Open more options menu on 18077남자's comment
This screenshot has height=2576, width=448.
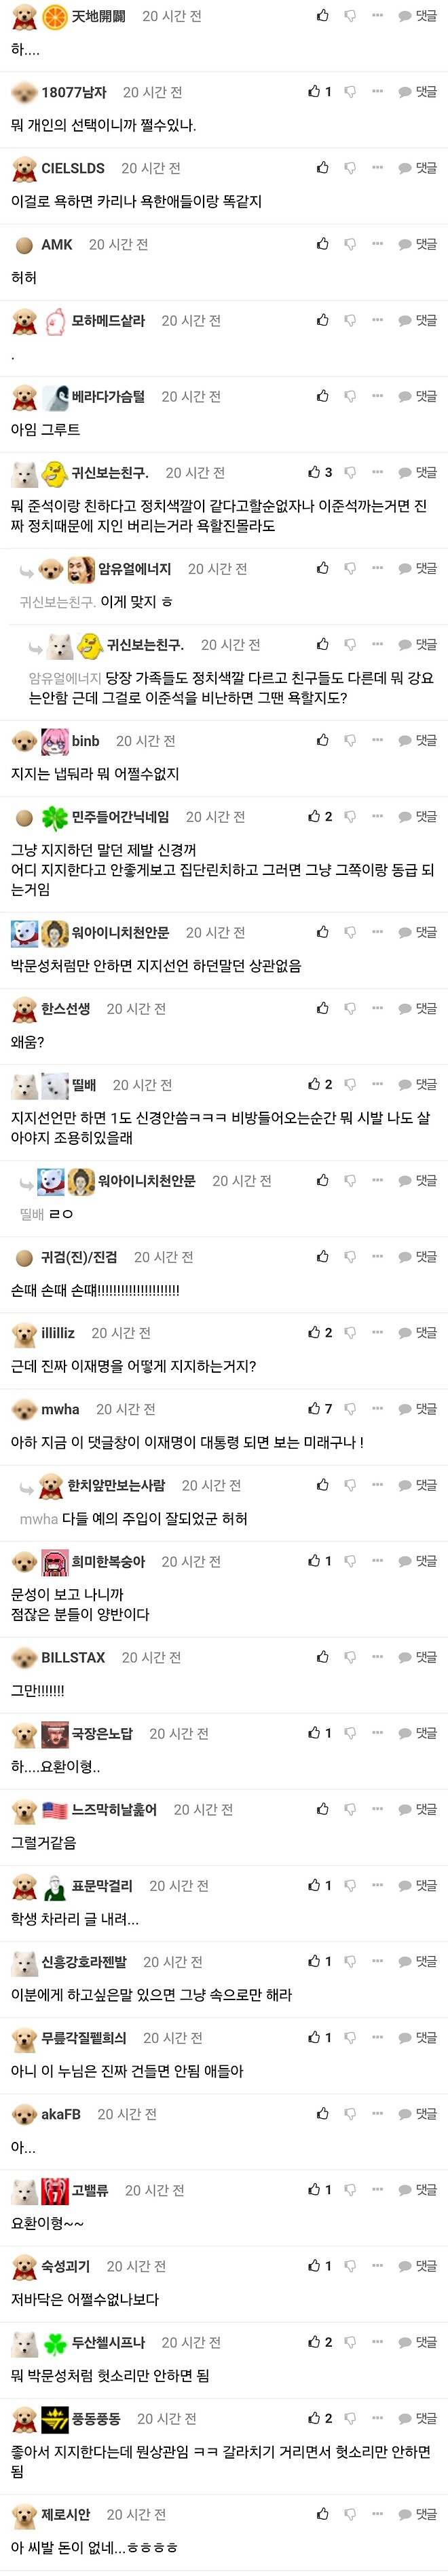[376, 90]
